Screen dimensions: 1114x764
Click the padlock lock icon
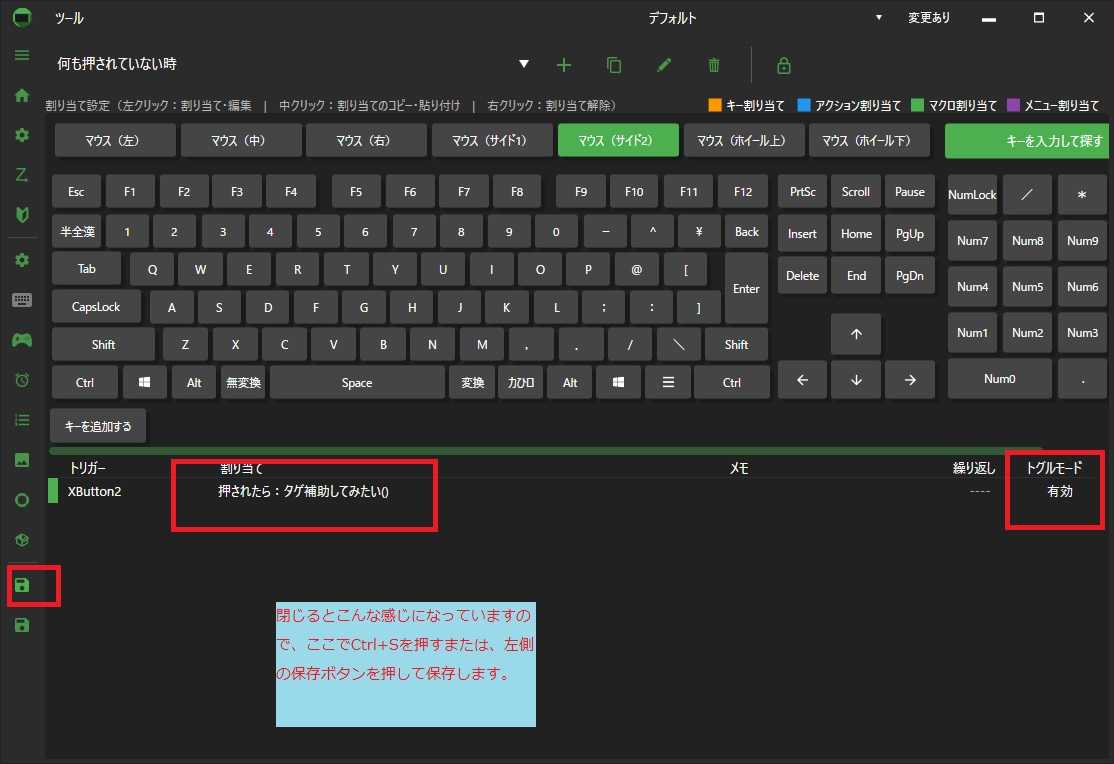[784, 66]
